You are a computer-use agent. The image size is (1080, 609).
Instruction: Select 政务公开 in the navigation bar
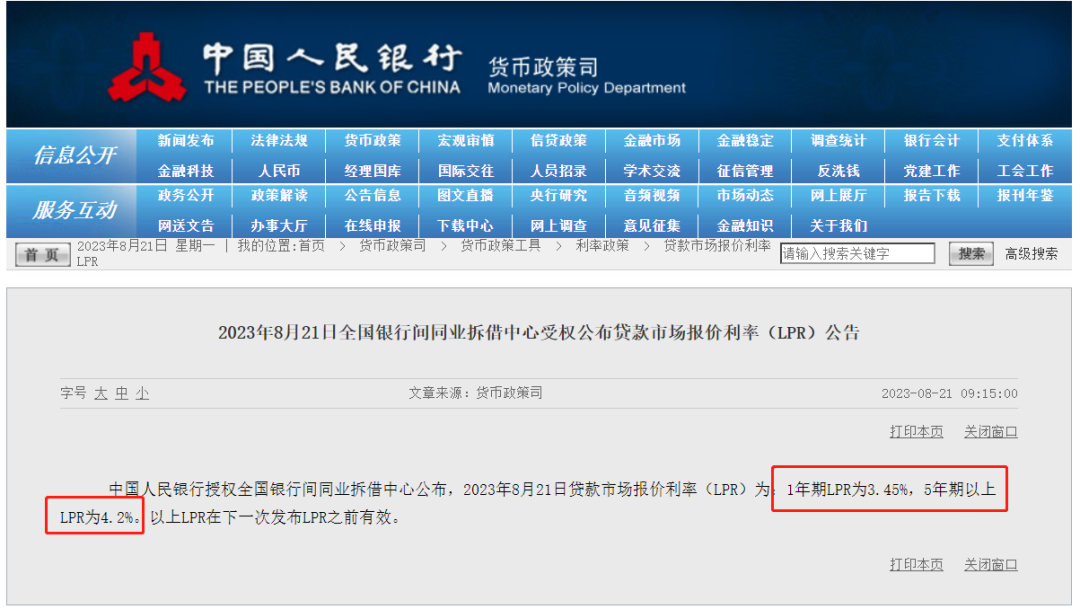[186, 197]
